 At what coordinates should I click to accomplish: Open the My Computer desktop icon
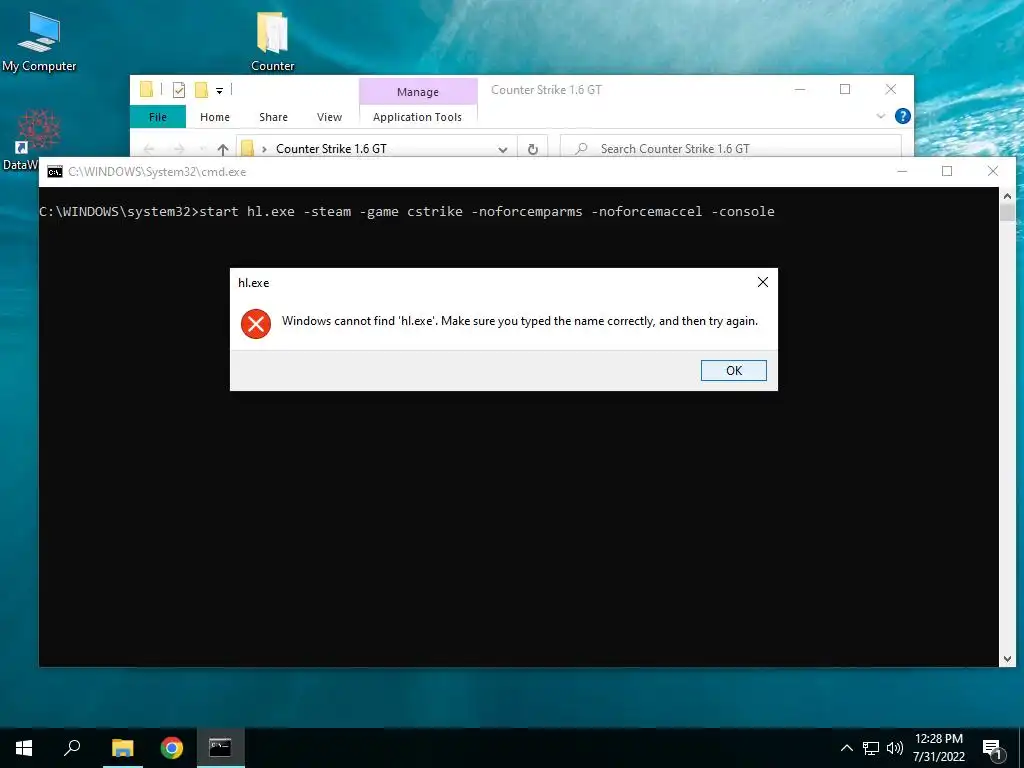(39, 41)
